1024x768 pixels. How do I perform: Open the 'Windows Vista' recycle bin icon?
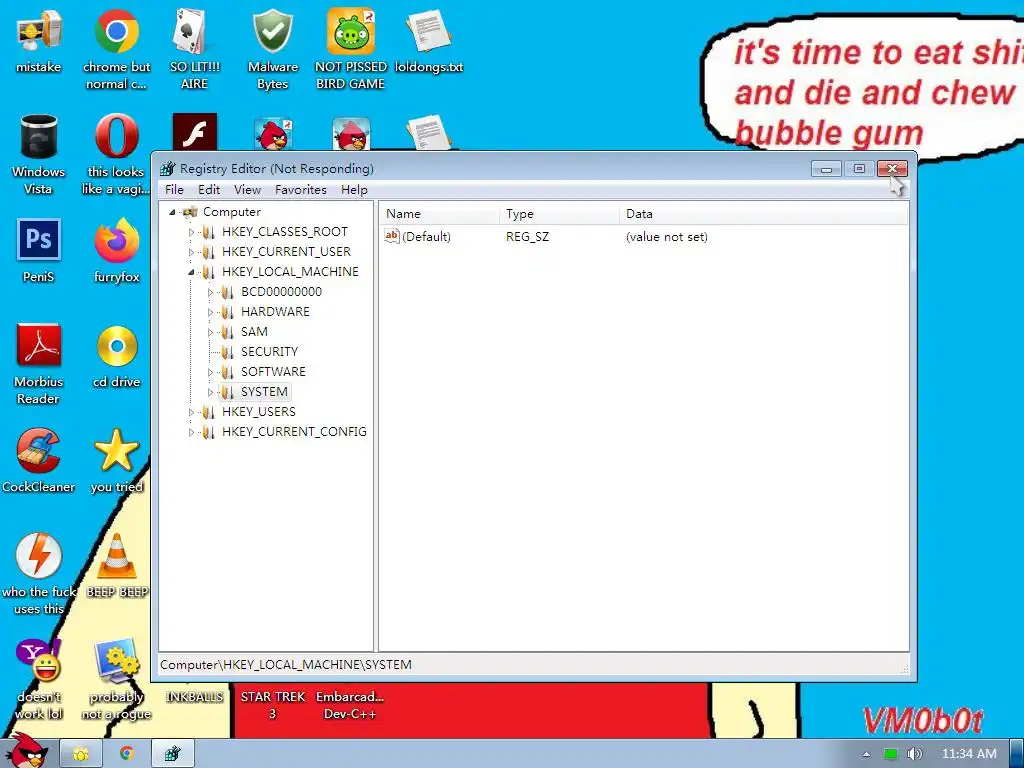pyautogui.click(x=39, y=154)
